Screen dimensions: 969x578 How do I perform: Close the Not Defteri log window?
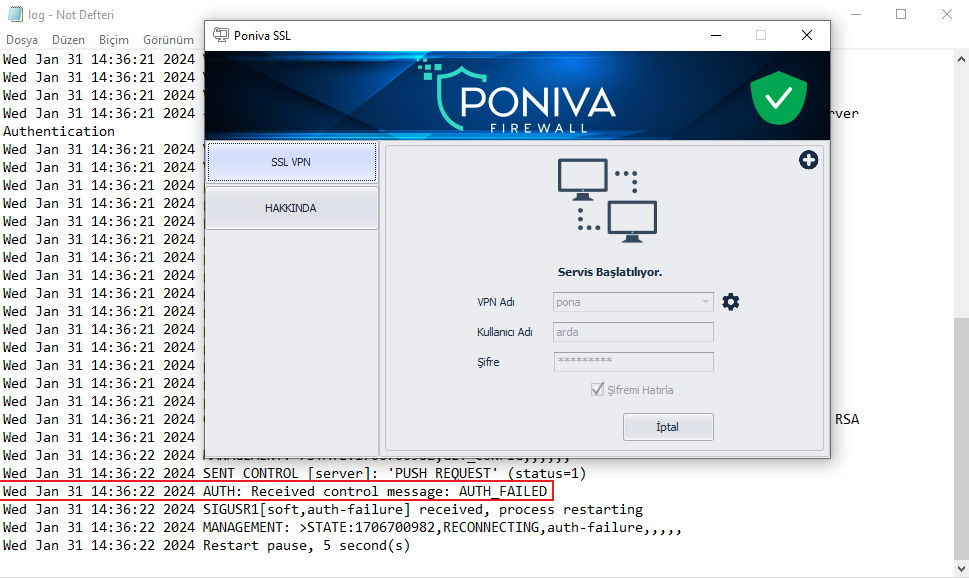[x=947, y=14]
